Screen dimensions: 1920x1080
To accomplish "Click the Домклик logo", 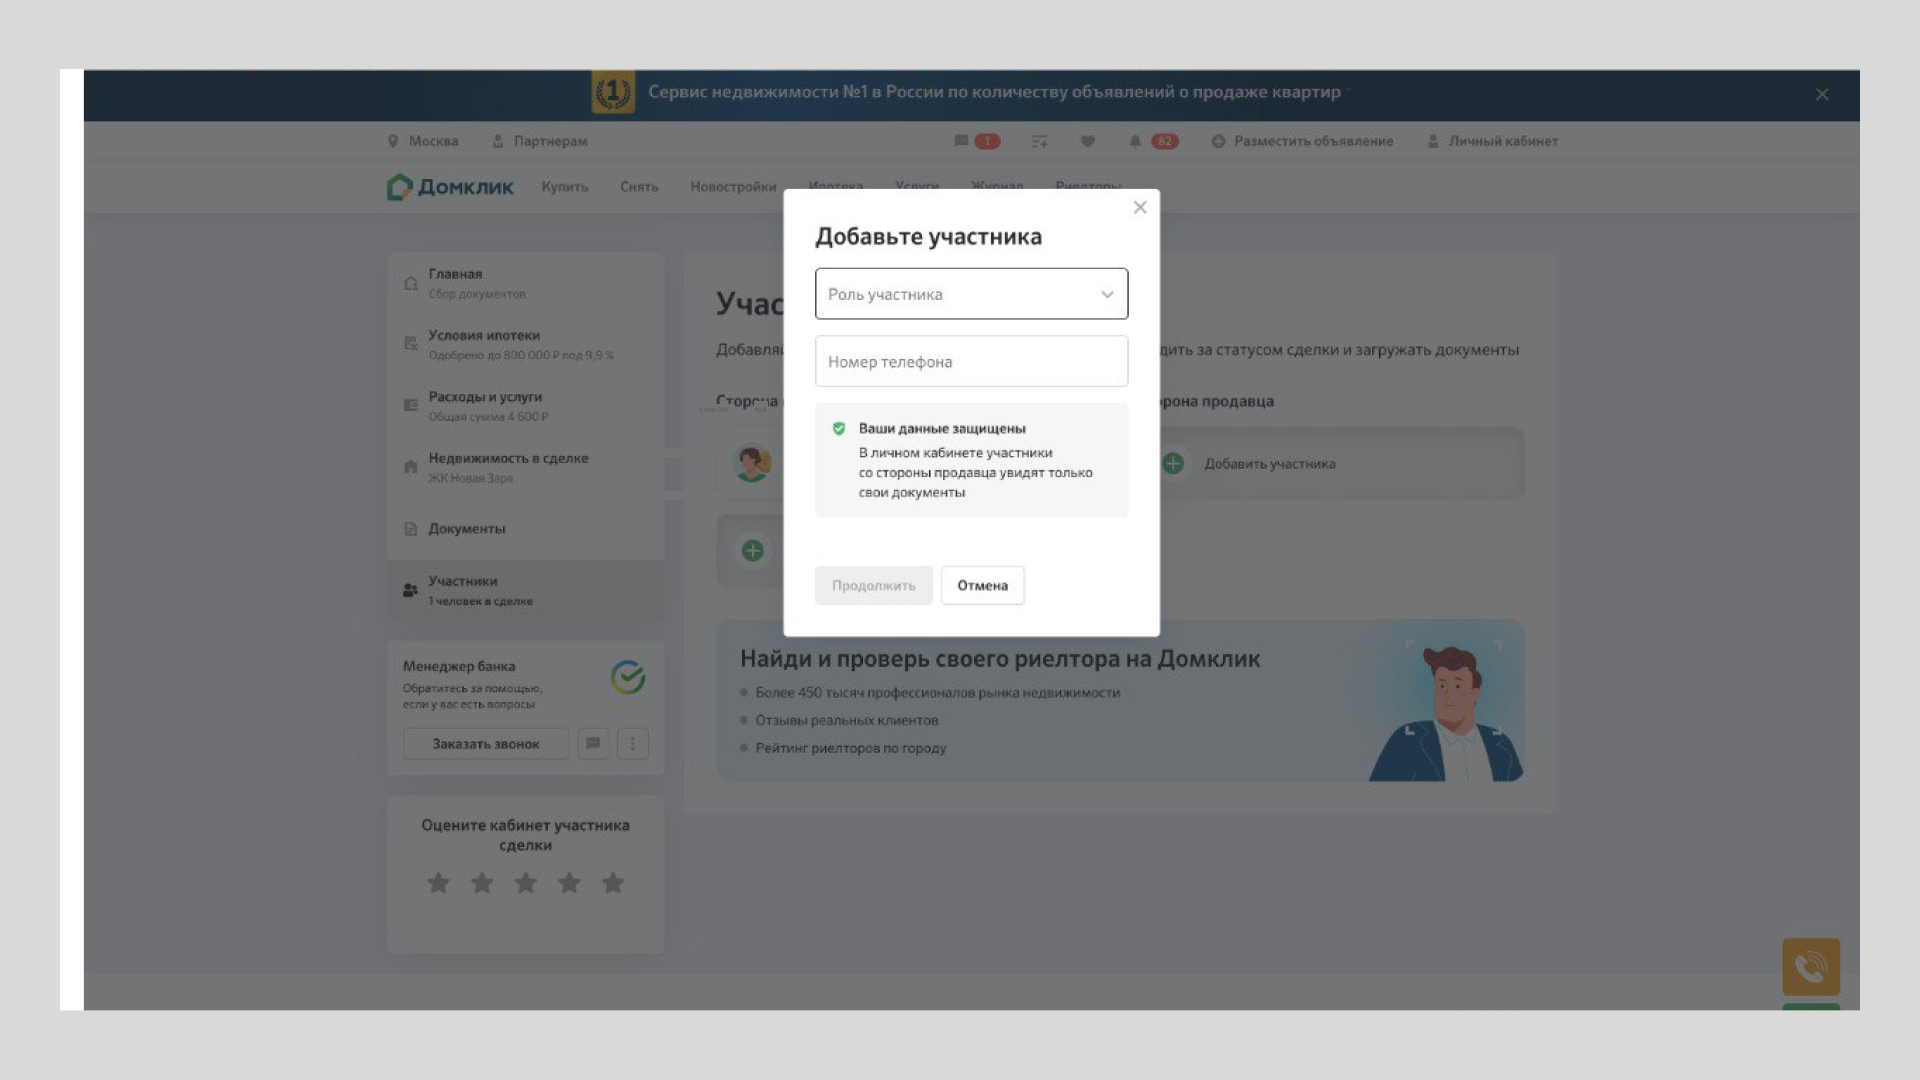I will point(450,187).
